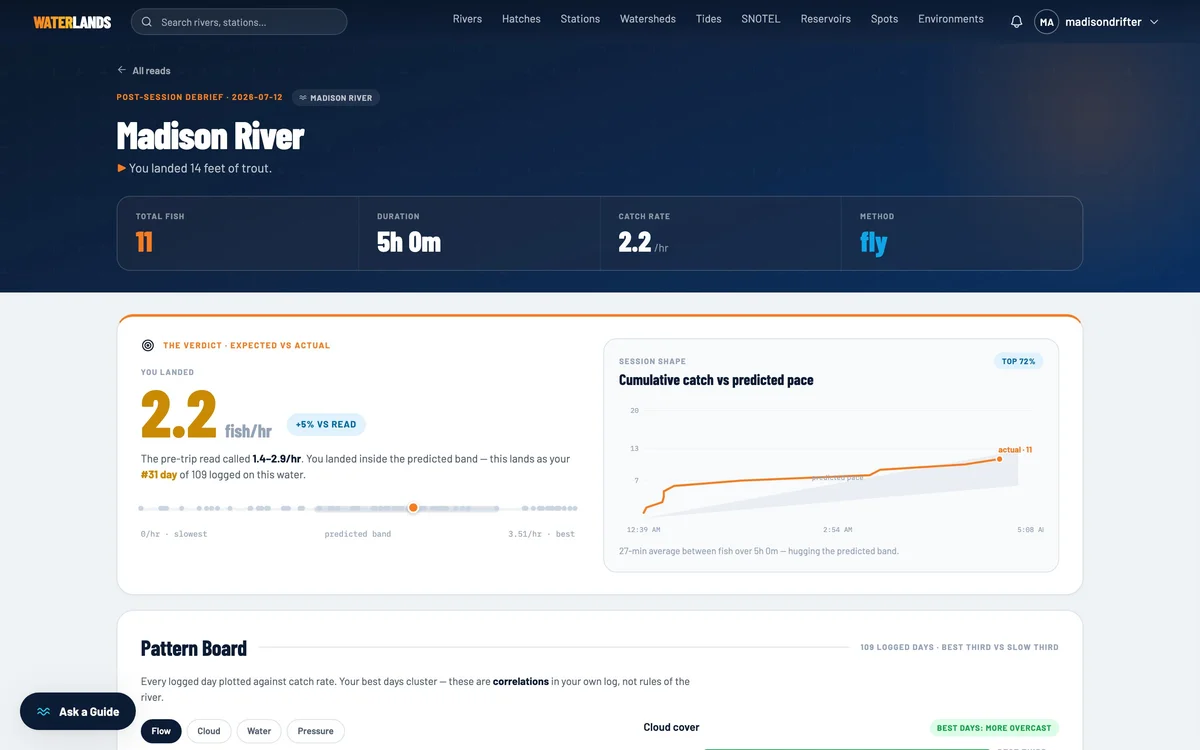
Task: Focus the Search rivers, stations field
Action: click(x=239, y=22)
